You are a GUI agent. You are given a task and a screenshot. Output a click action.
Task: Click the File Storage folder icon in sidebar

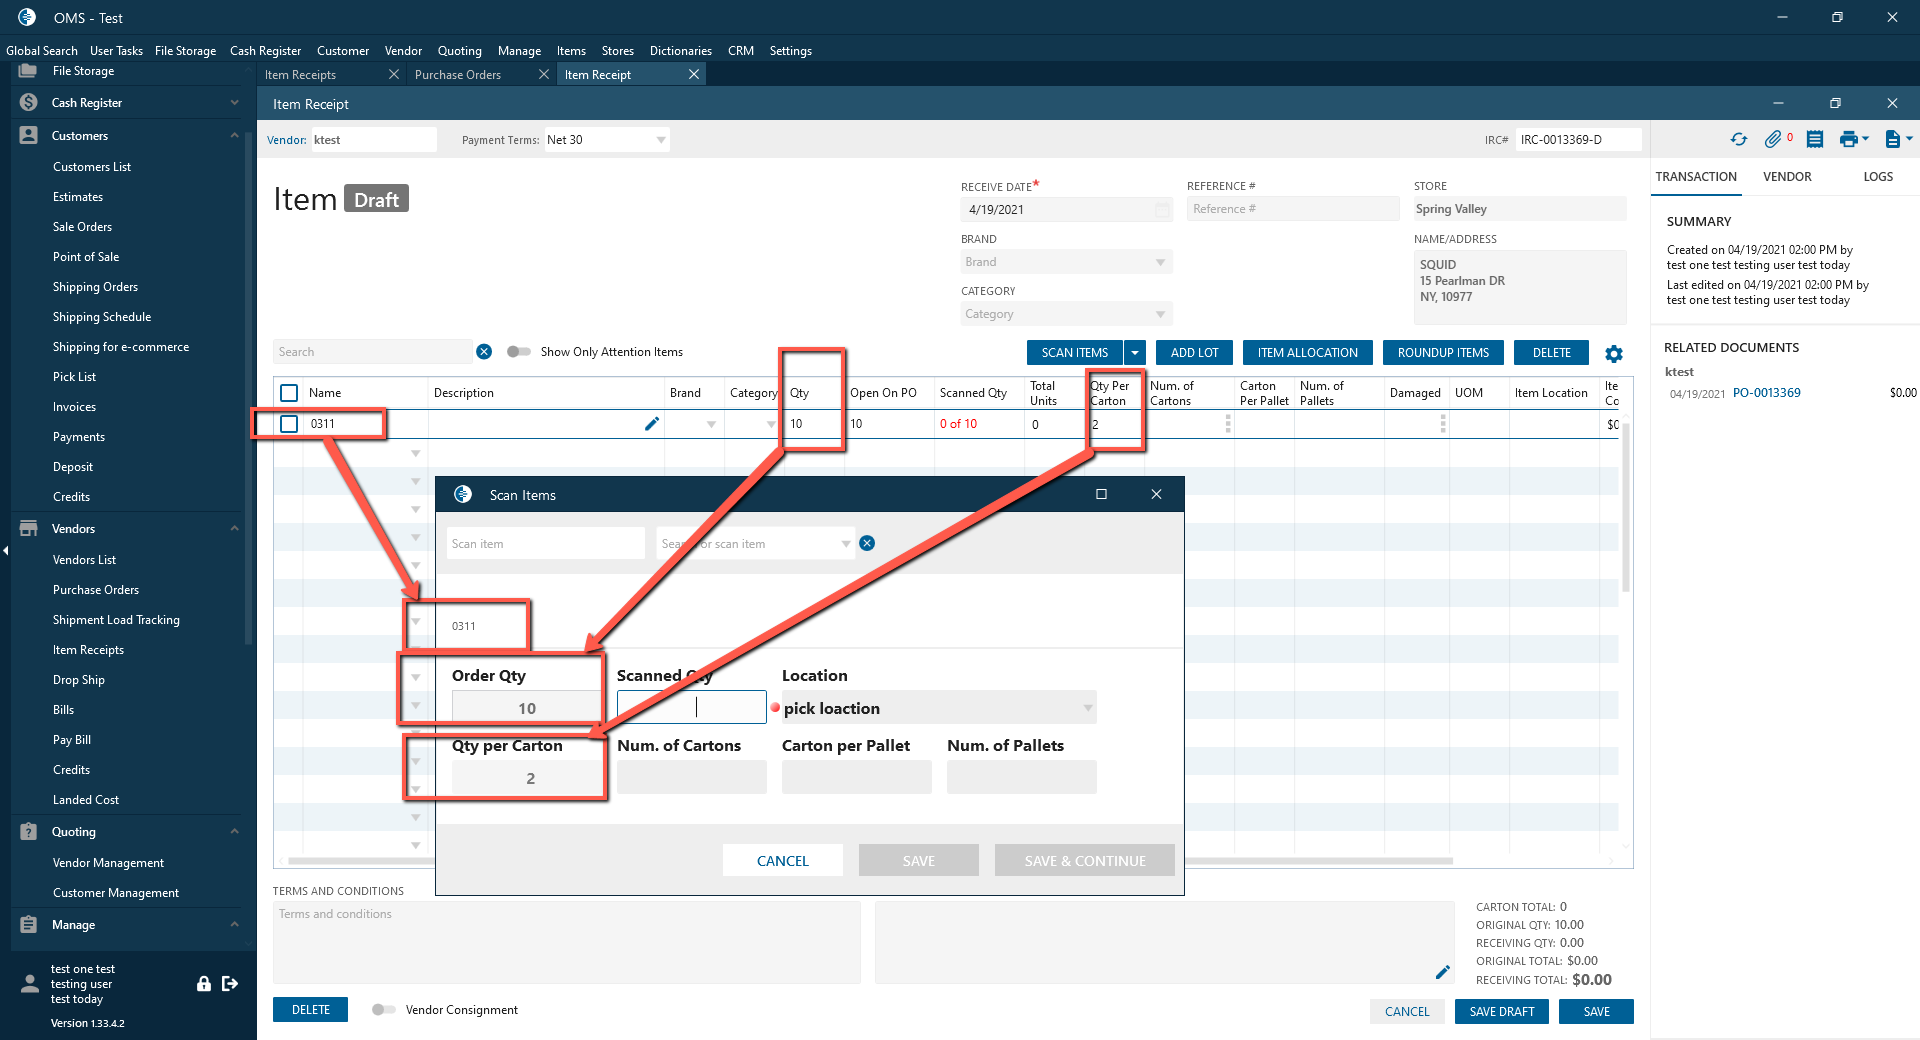point(28,71)
